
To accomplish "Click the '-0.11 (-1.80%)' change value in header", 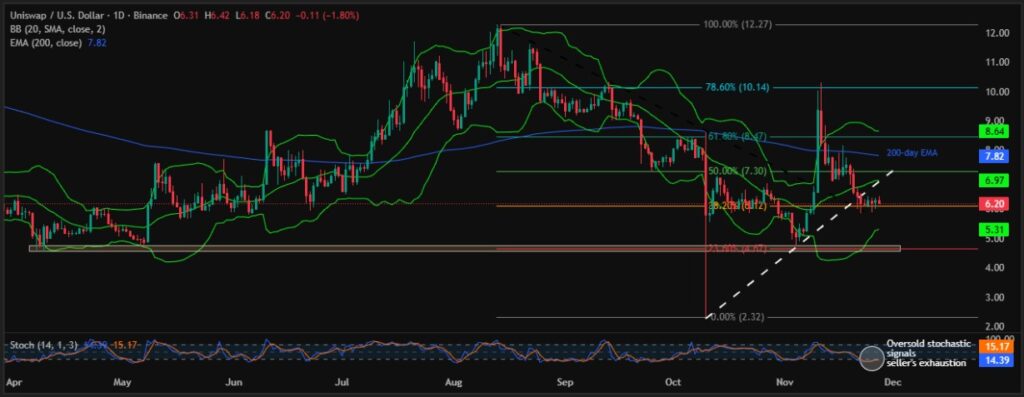I will [x=328, y=15].
